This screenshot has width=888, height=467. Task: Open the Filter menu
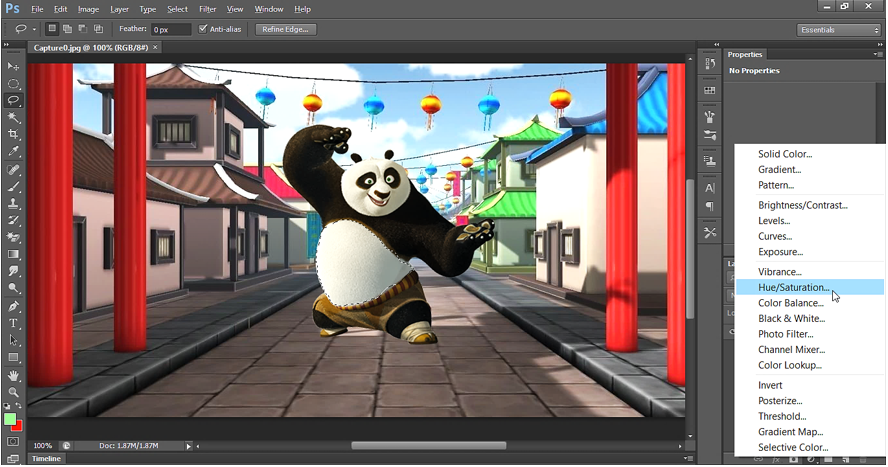[208, 9]
